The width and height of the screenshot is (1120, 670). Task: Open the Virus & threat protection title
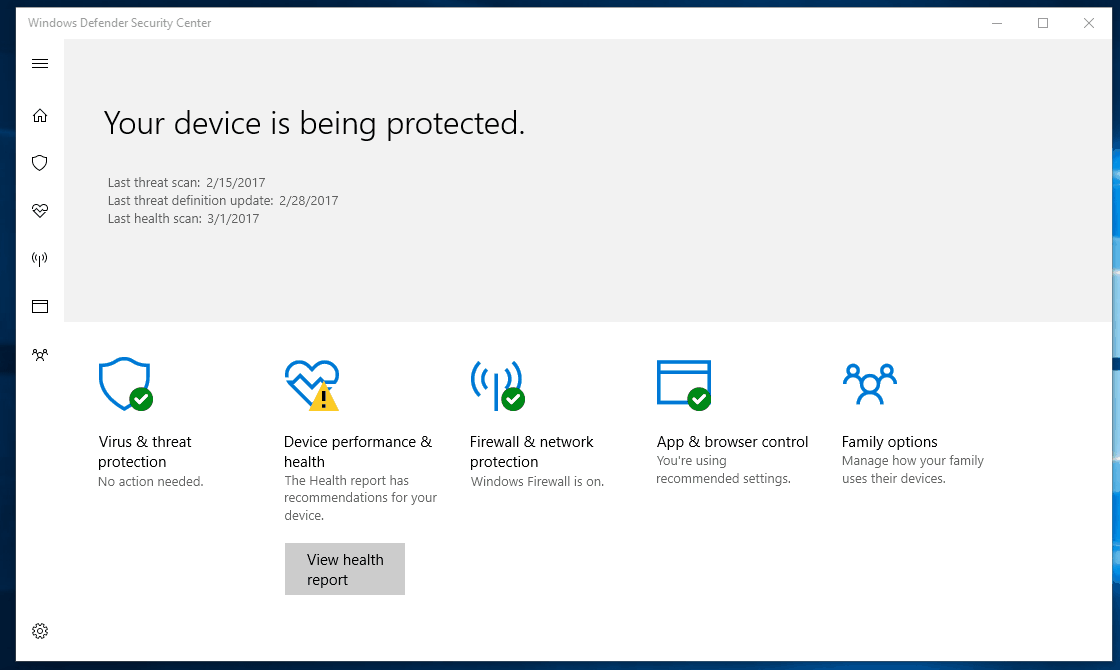click(144, 451)
